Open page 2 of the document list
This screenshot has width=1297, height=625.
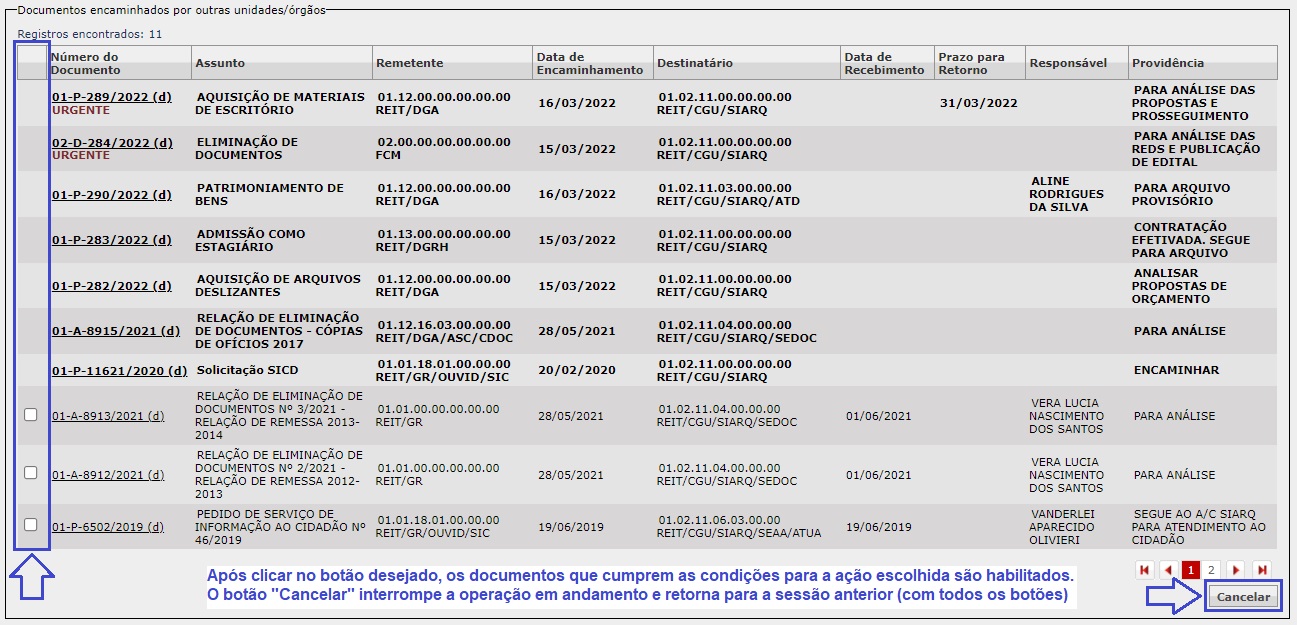click(x=1211, y=570)
